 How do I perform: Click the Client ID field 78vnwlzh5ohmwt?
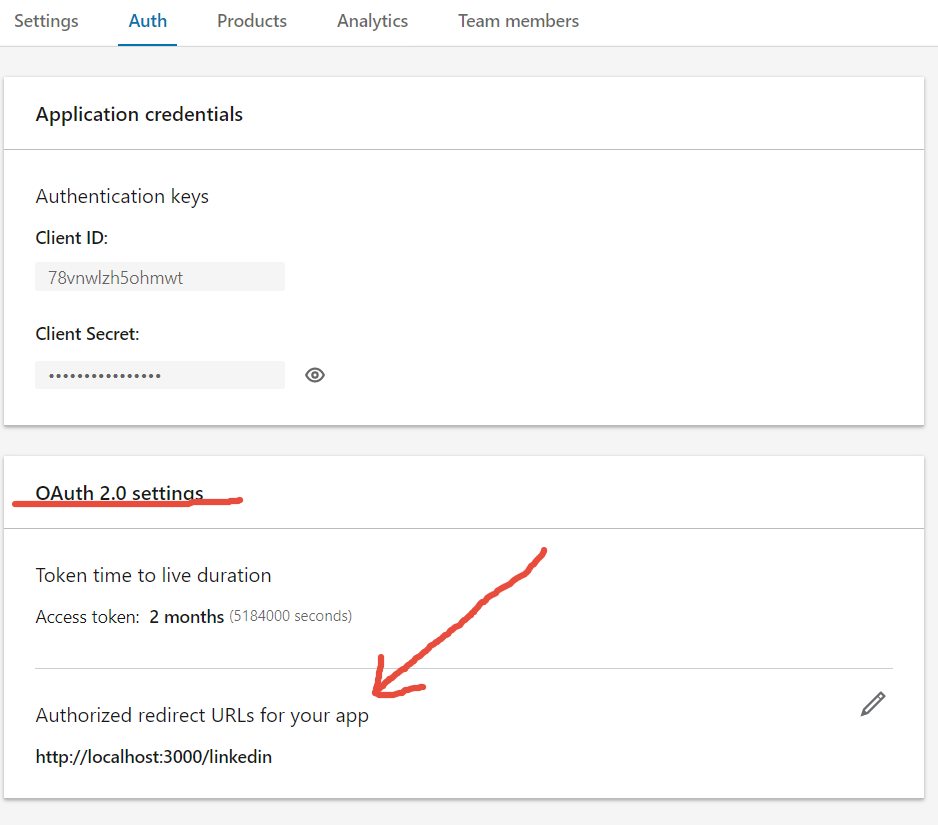tap(160, 277)
